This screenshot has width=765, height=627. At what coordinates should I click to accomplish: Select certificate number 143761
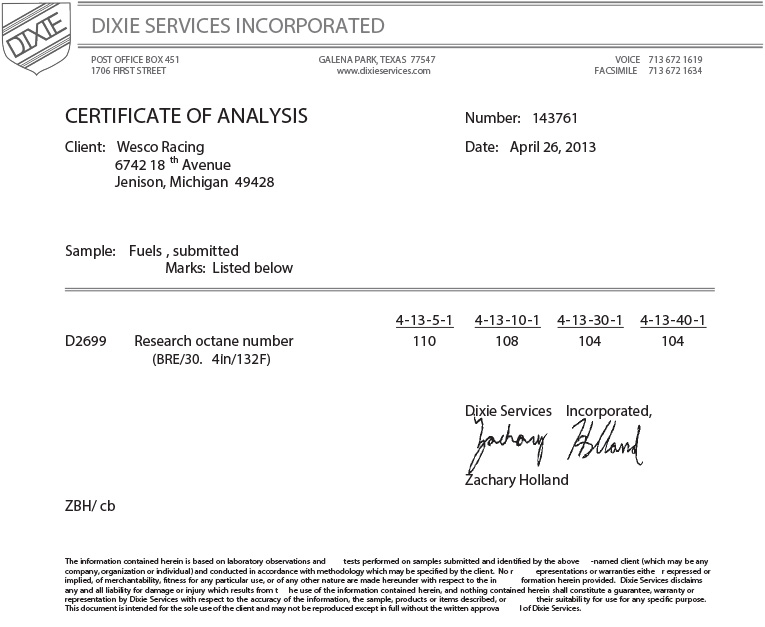point(555,118)
